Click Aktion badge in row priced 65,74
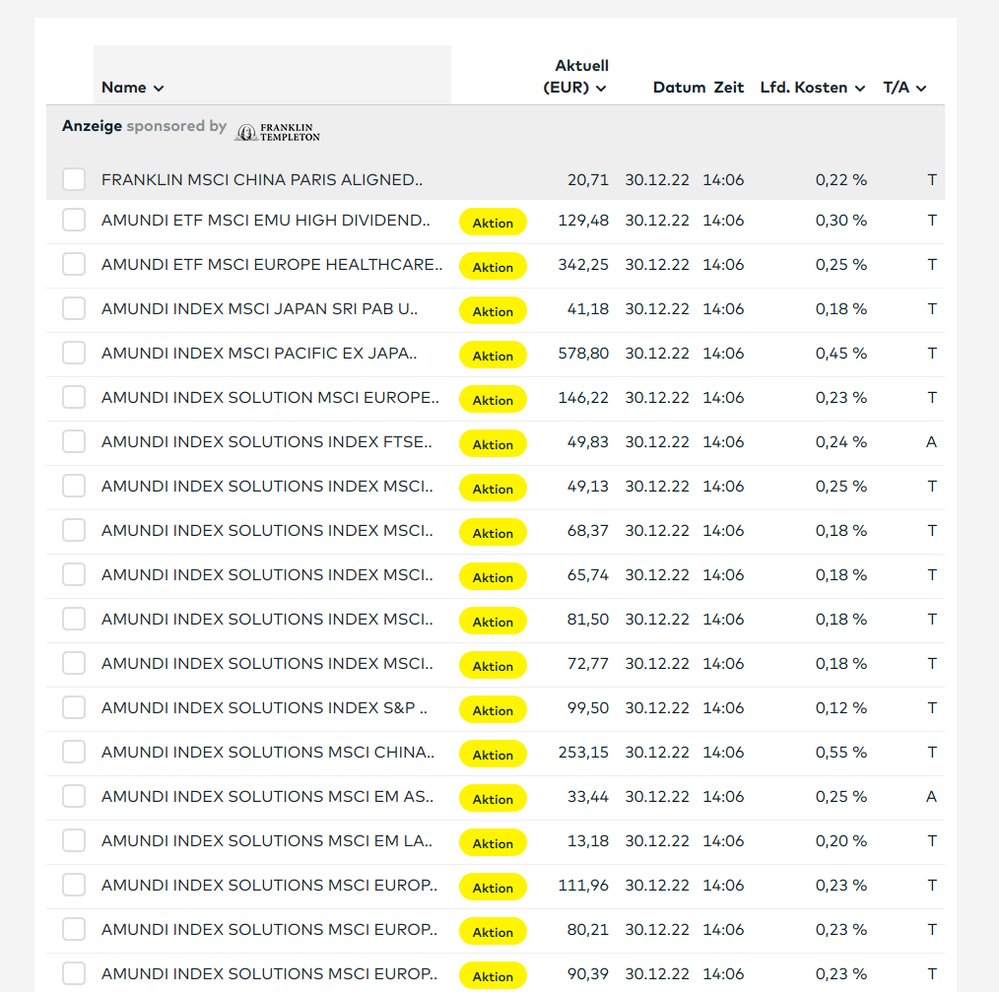Viewport: 999px width, 992px height. (x=493, y=577)
